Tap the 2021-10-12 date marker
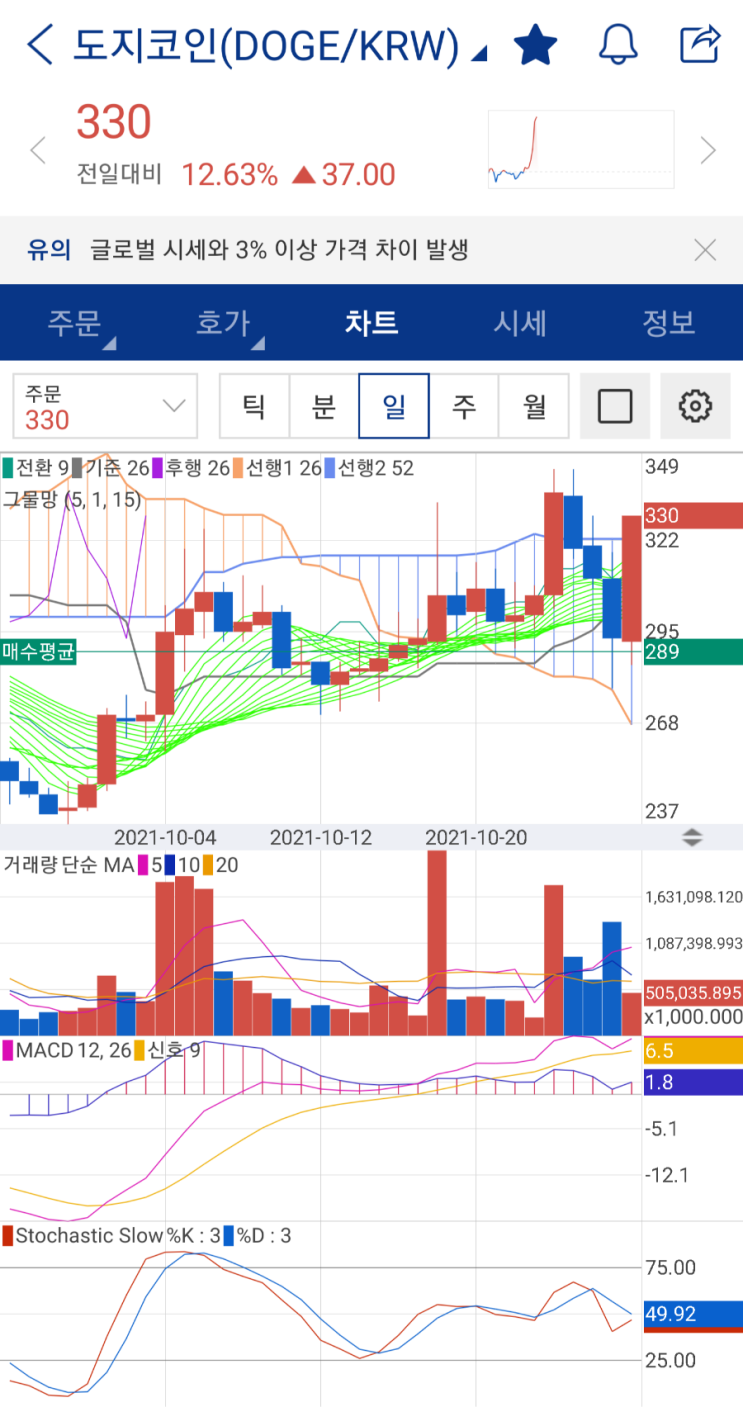Screen dimensions: 743x1426 tap(320, 837)
